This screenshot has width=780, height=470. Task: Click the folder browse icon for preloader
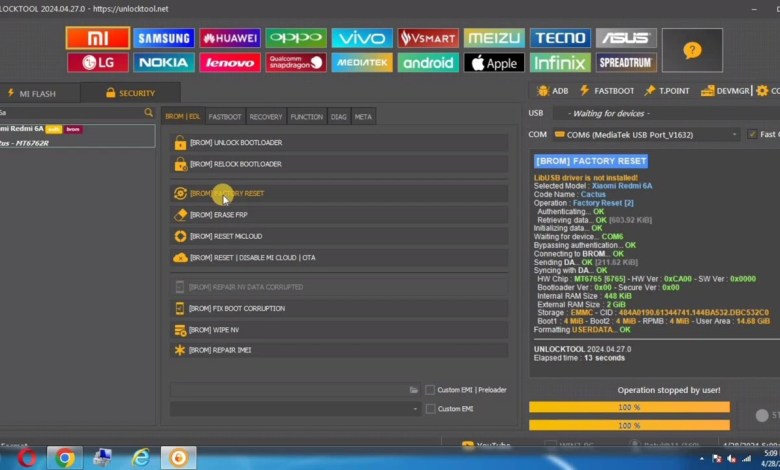click(x=413, y=390)
